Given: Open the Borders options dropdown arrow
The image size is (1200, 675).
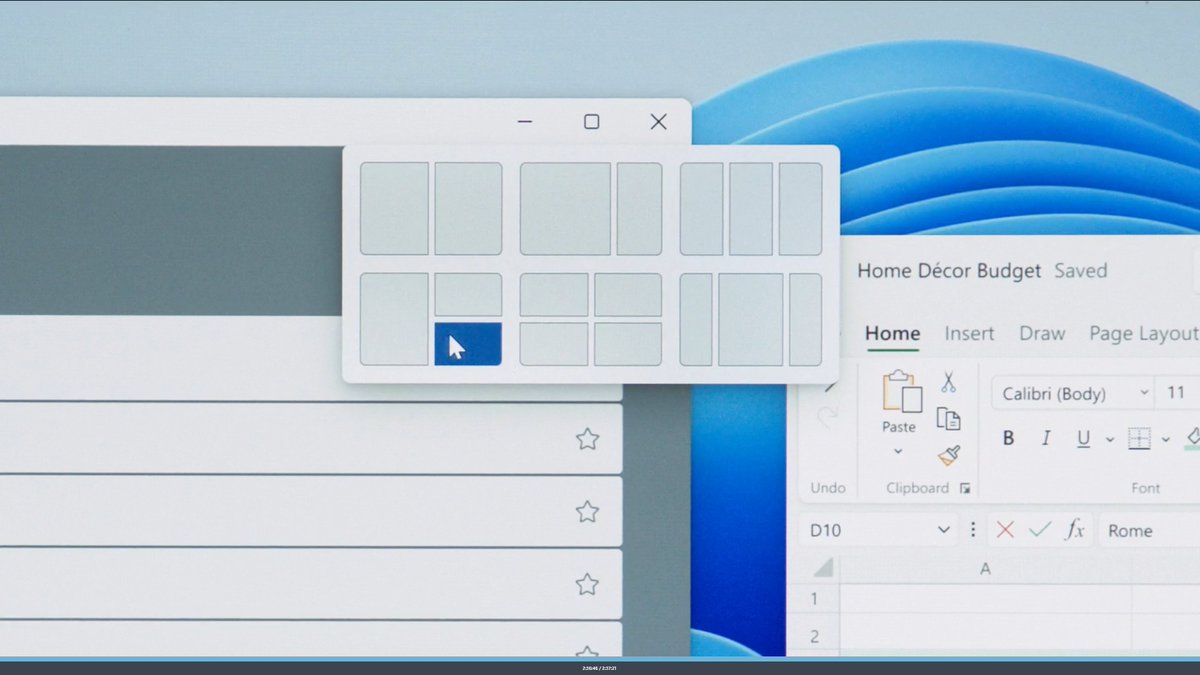Looking at the screenshot, I should pos(1166,439).
